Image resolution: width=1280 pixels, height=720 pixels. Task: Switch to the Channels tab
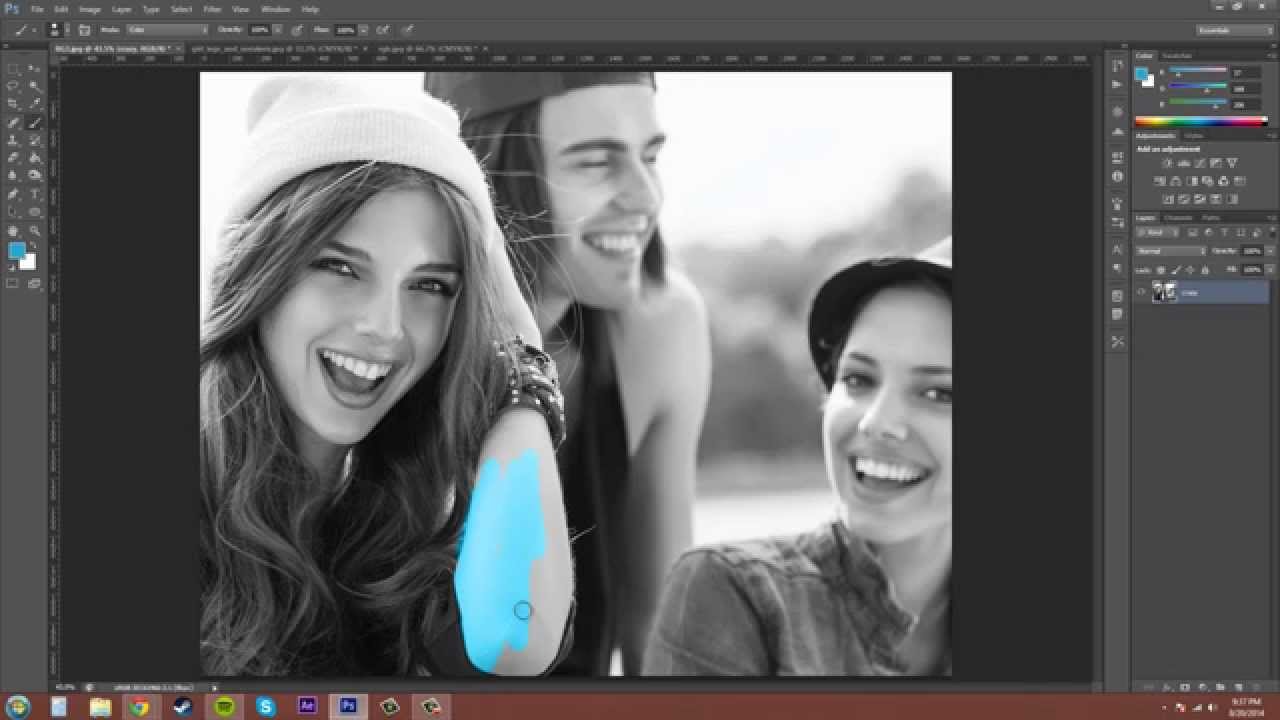1180,218
